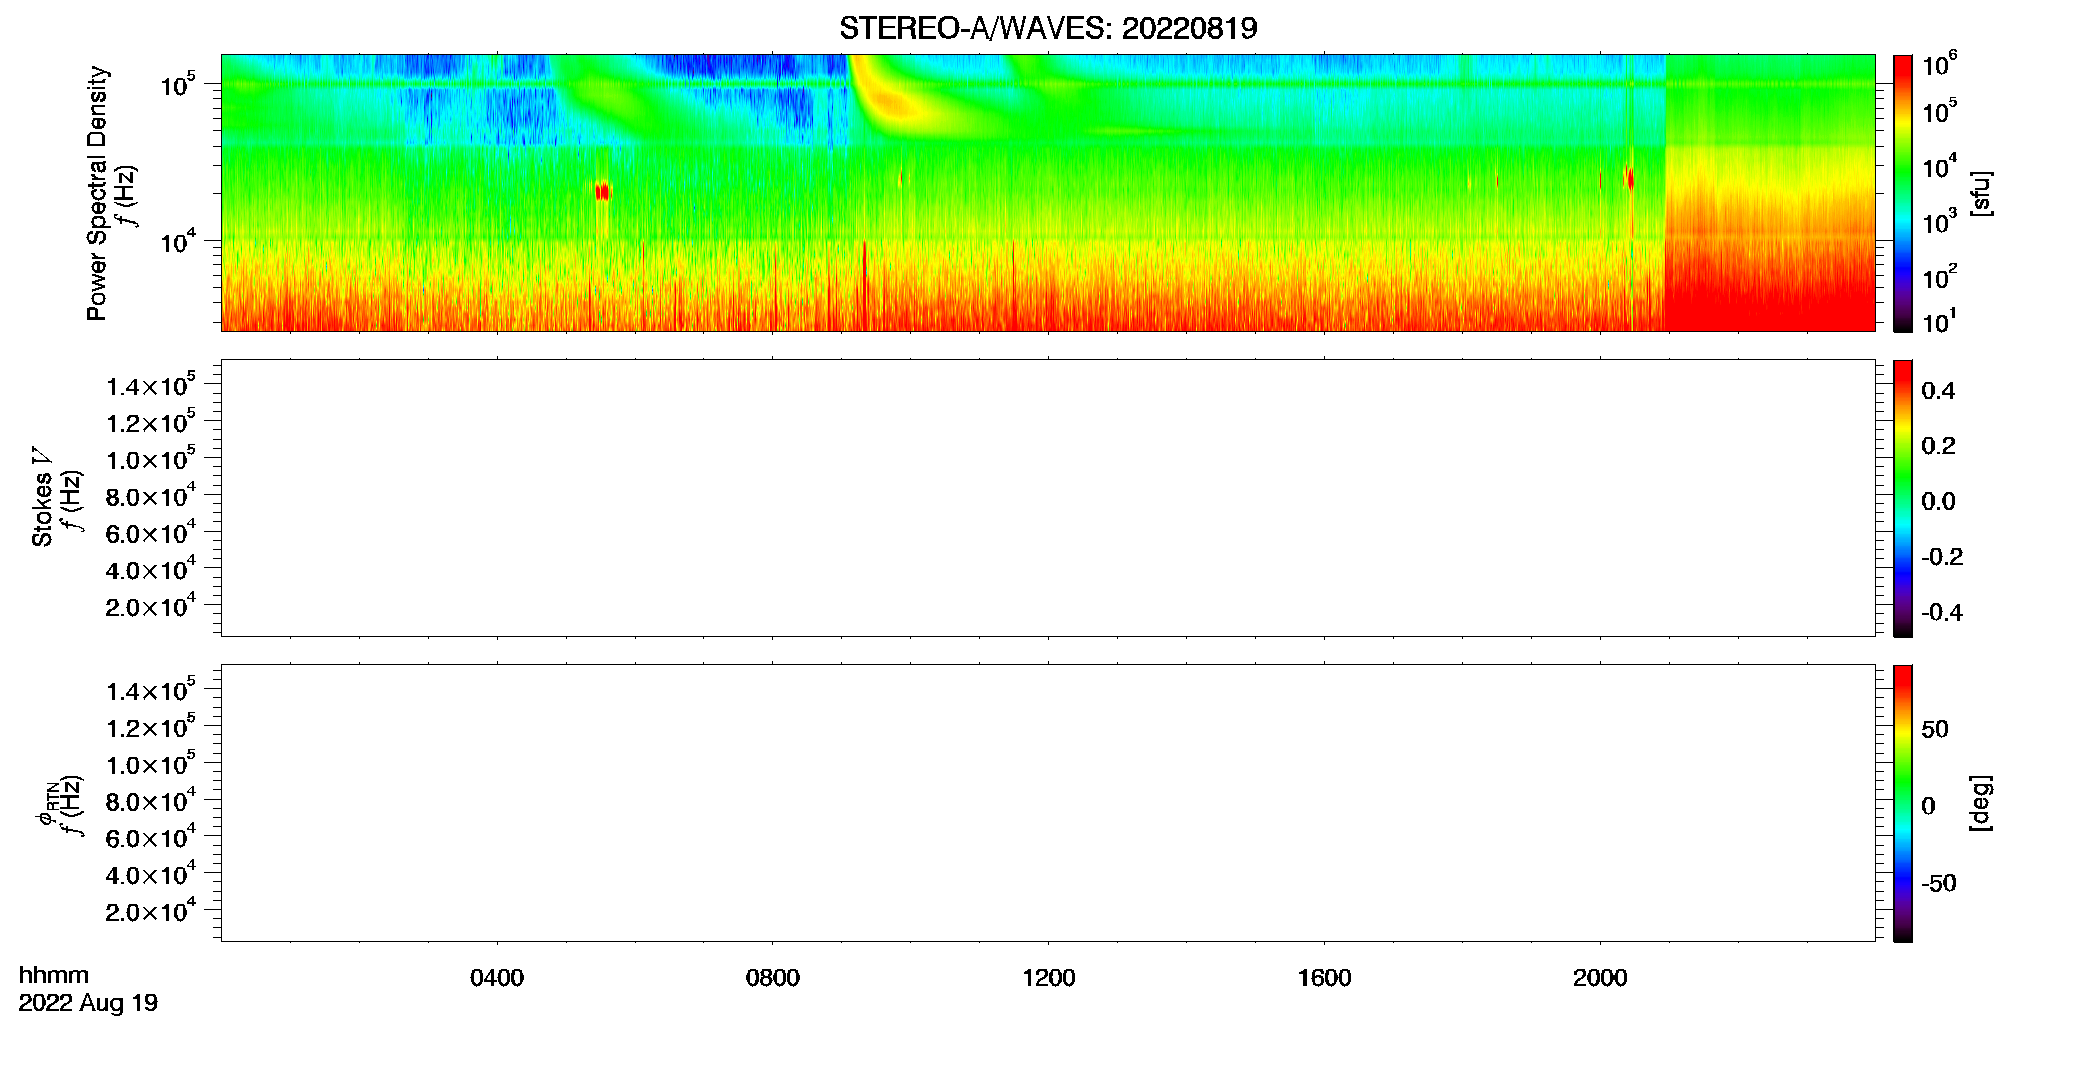Click the hhmm time format label

tap(54, 975)
